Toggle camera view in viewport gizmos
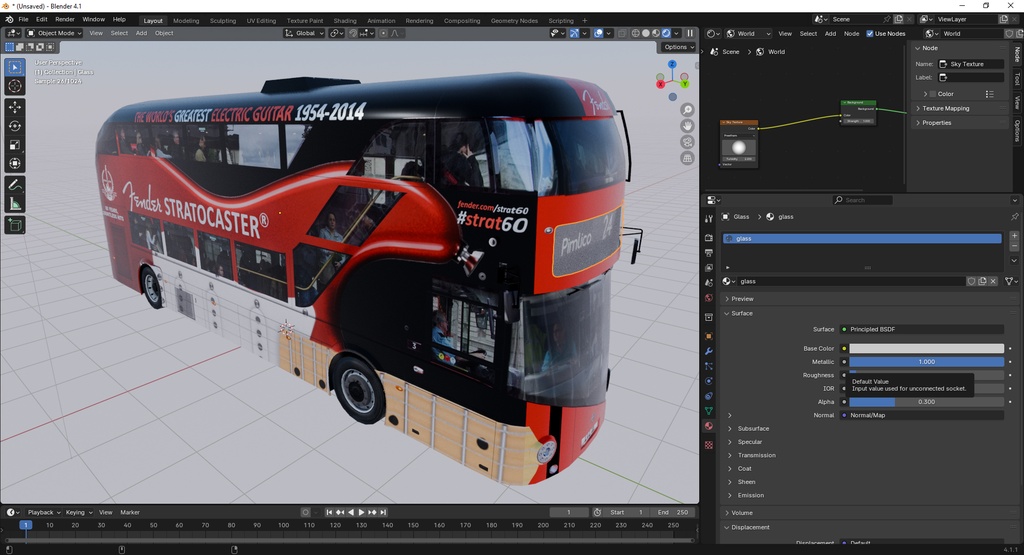 (687, 142)
